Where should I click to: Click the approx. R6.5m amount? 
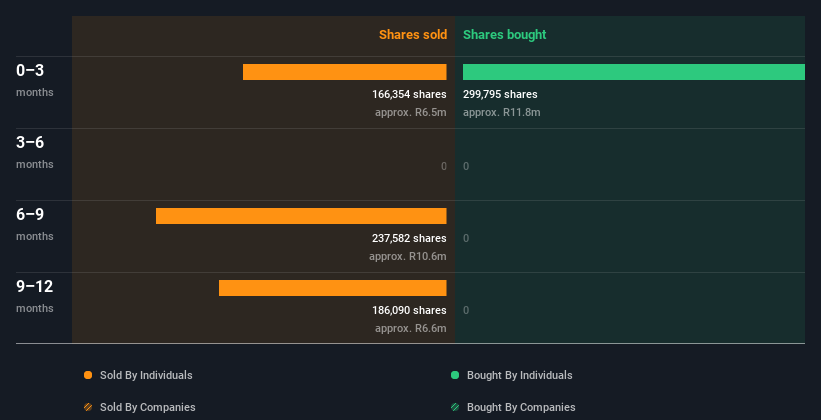[x=411, y=112]
